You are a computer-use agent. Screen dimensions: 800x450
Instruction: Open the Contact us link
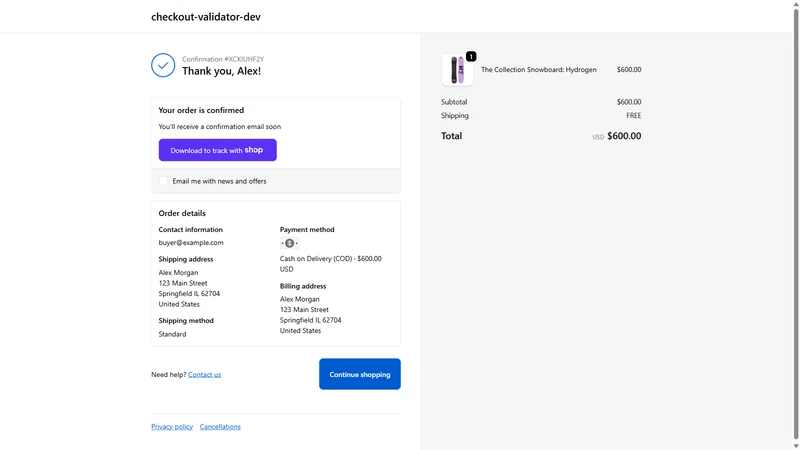pos(205,374)
